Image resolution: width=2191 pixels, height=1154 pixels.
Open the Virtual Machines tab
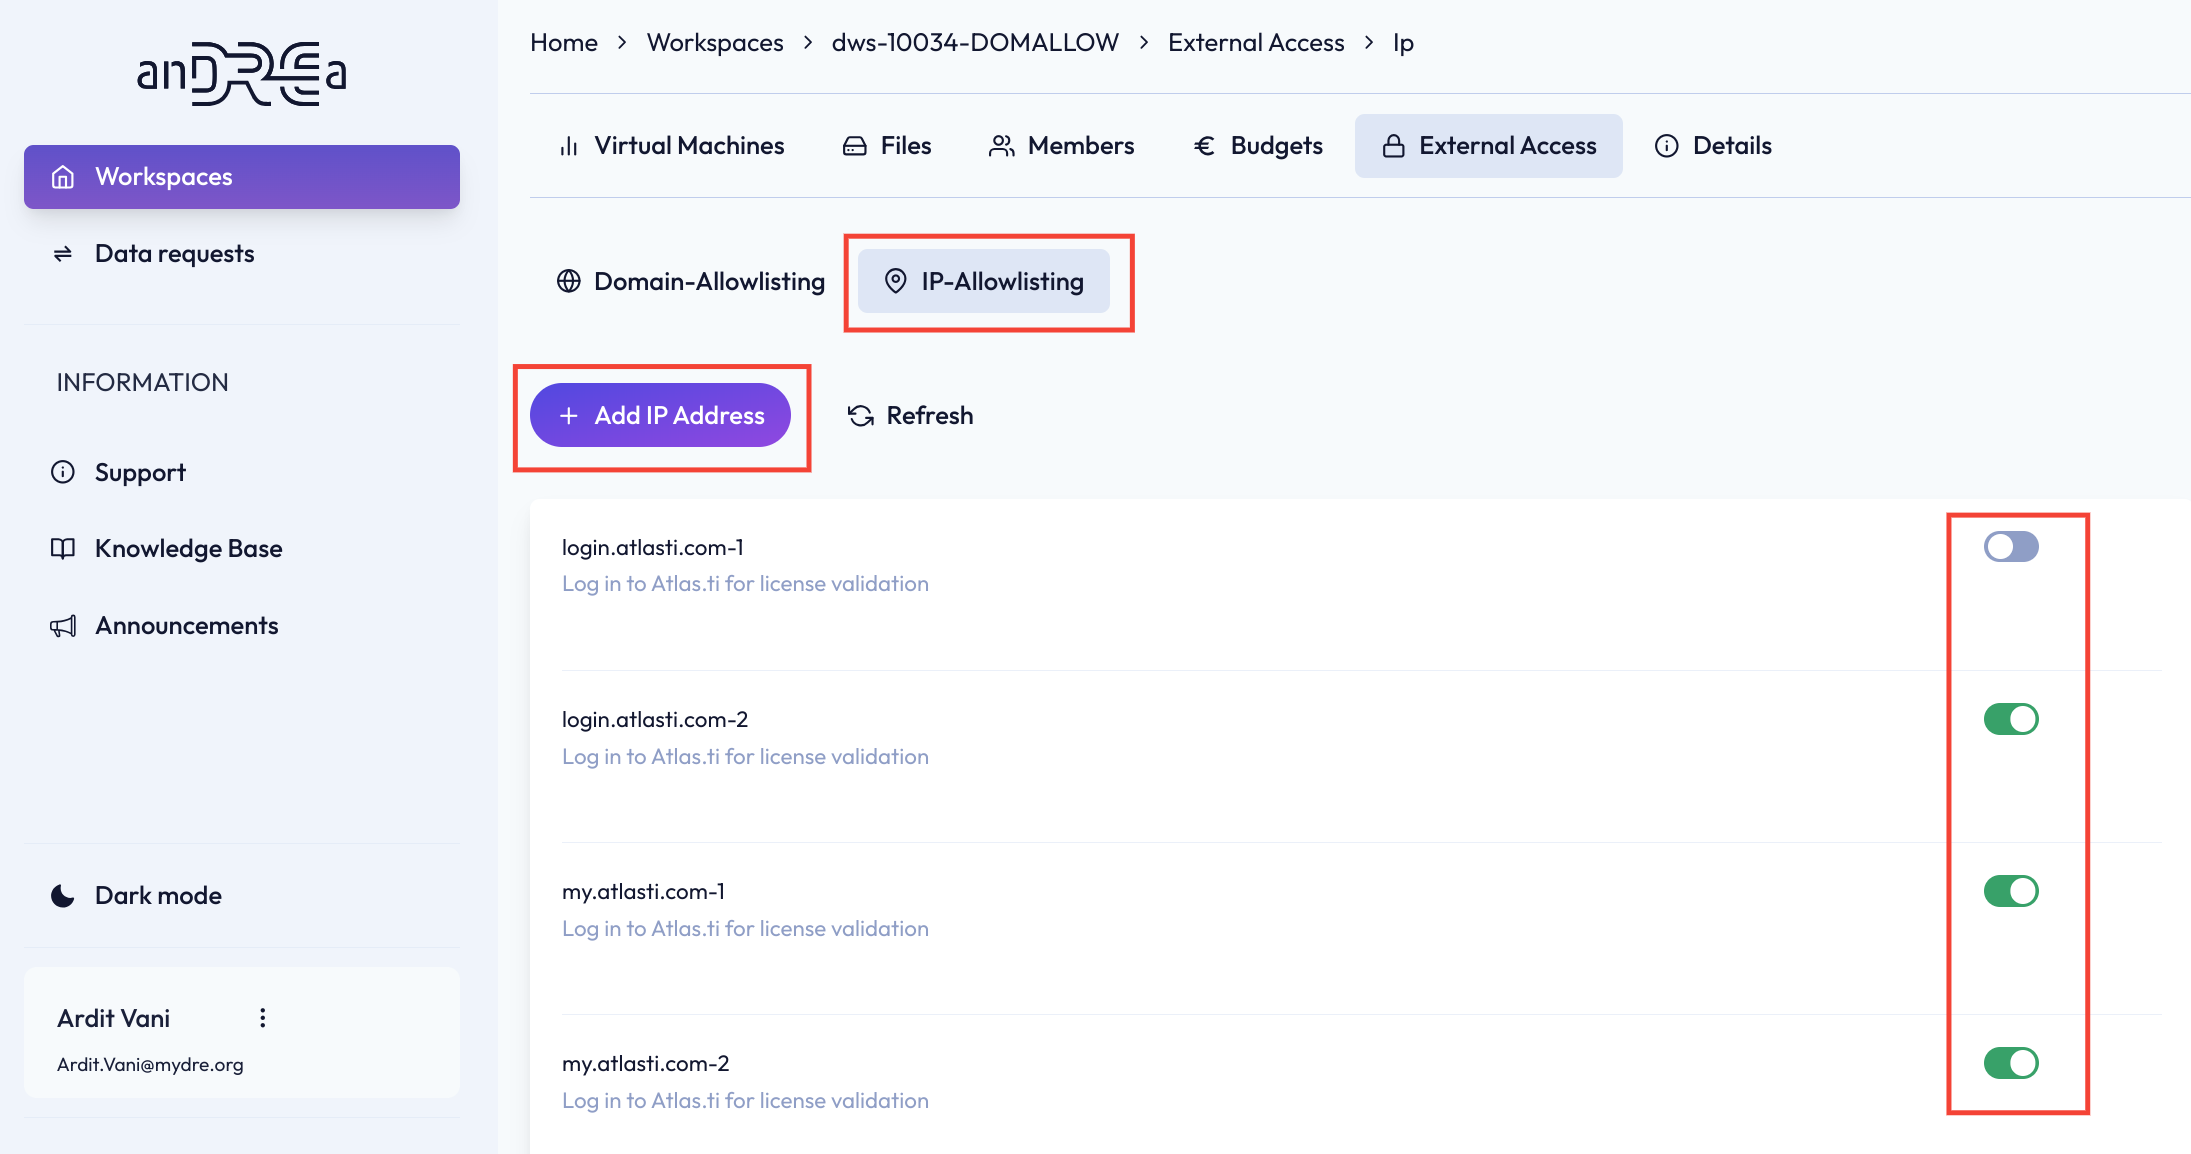(x=671, y=146)
